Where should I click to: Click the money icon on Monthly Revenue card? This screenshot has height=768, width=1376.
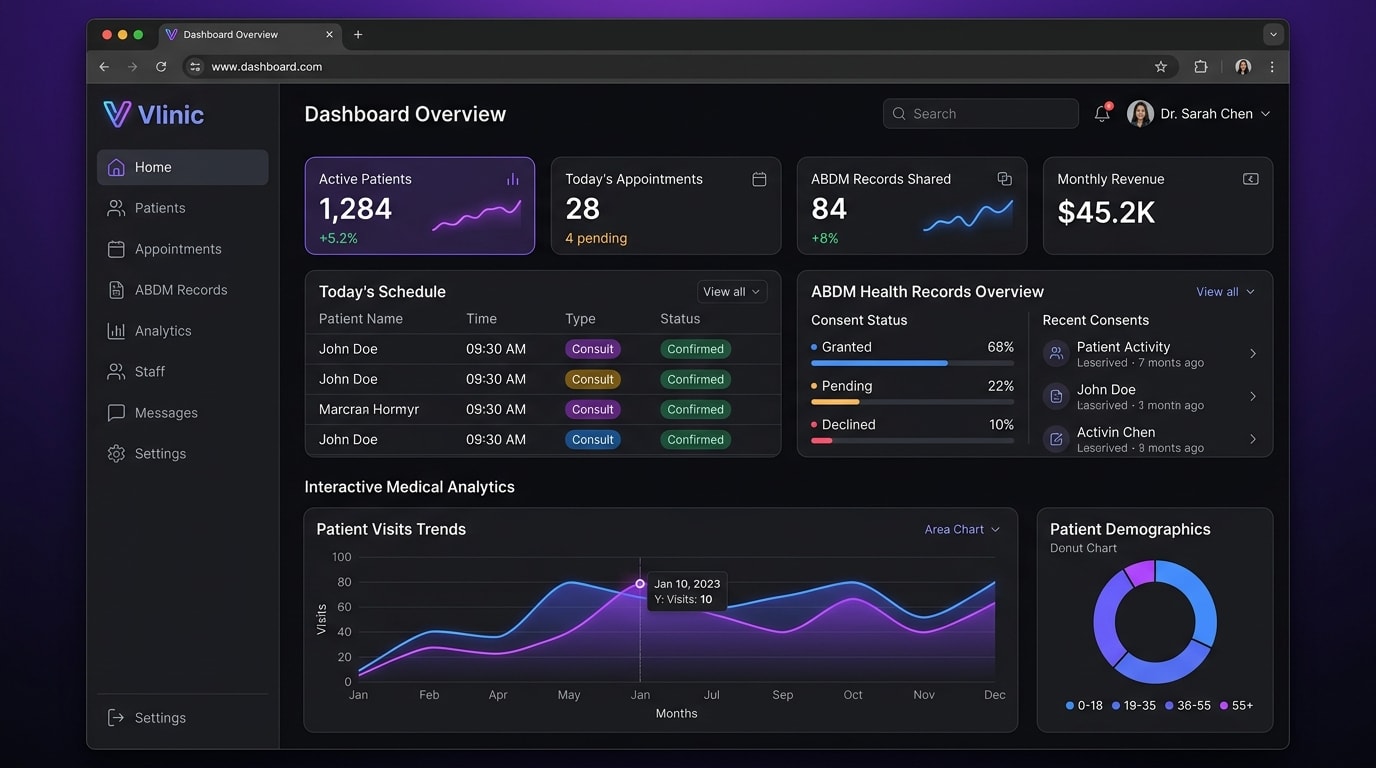click(x=1250, y=179)
